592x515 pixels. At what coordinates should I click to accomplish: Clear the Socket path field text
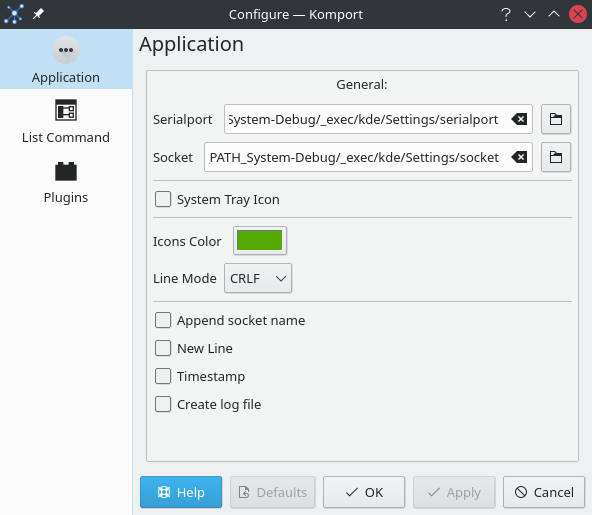(x=520, y=157)
